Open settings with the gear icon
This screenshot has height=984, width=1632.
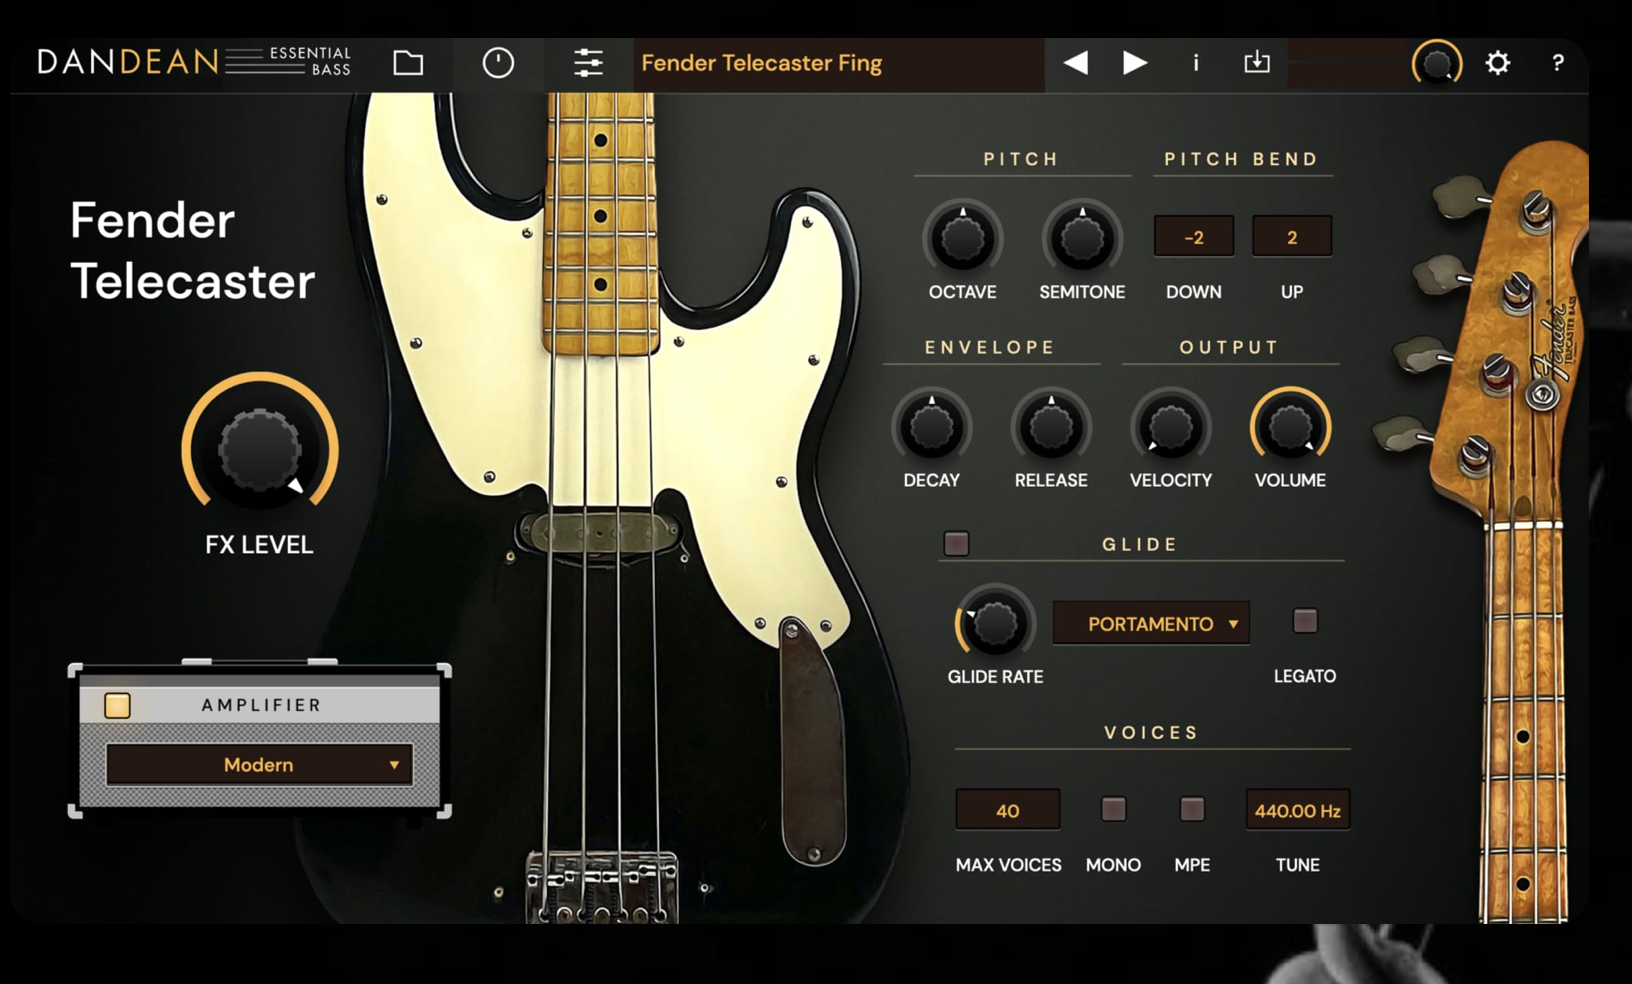tap(1497, 63)
